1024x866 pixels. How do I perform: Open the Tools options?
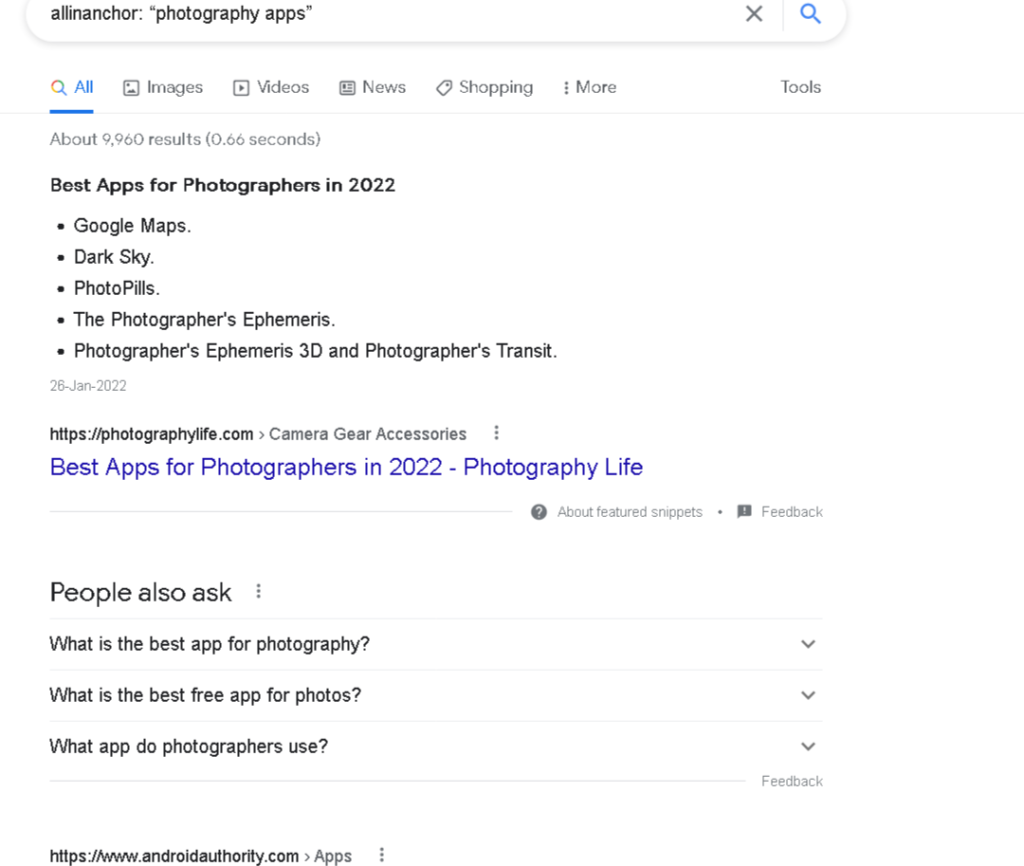point(800,88)
